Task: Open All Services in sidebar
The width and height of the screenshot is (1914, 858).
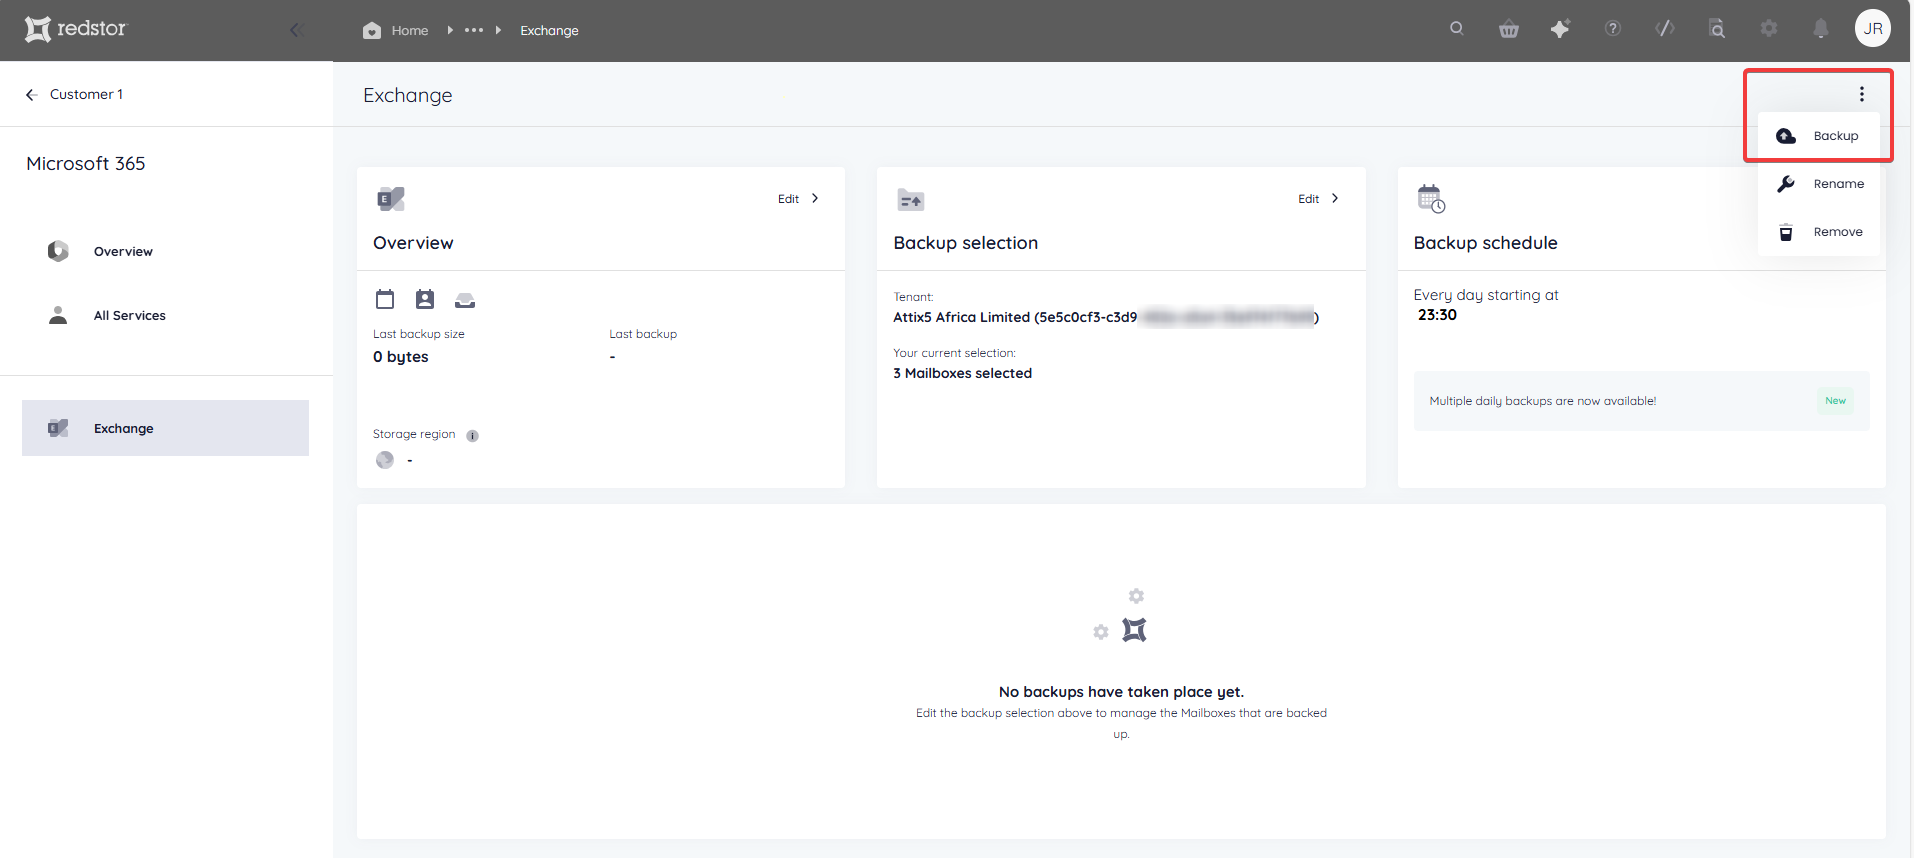Action: 130,315
